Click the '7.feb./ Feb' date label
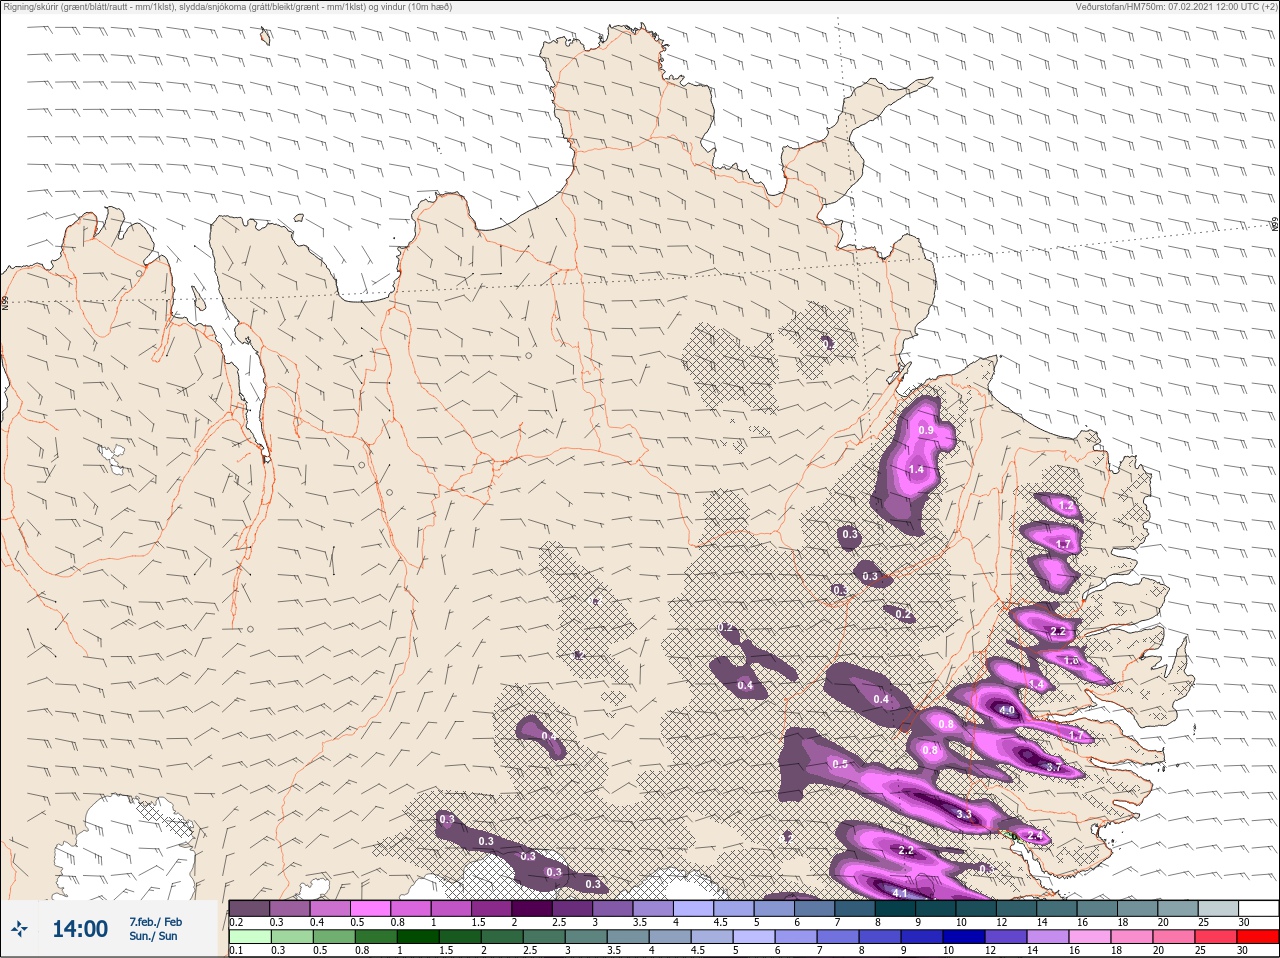Viewport: 1280px width, 958px height. [155, 921]
